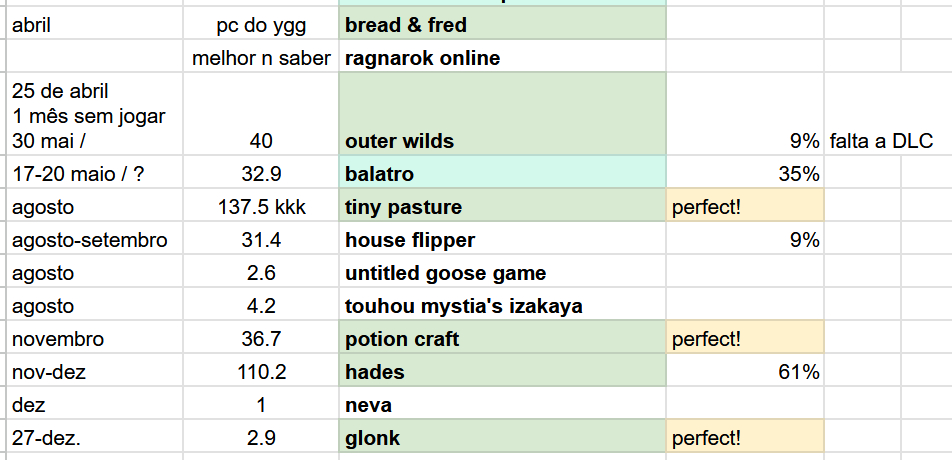Select the 'melhor n saber' cell
952x460 pixels.
pyautogui.click(x=261, y=58)
